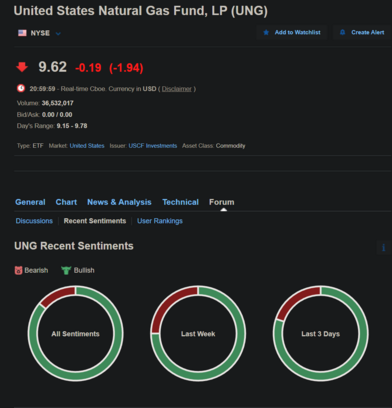Image resolution: width=392 pixels, height=408 pixels.
Task: Click the All Sentiments donut chart
Action: (76, 333)
